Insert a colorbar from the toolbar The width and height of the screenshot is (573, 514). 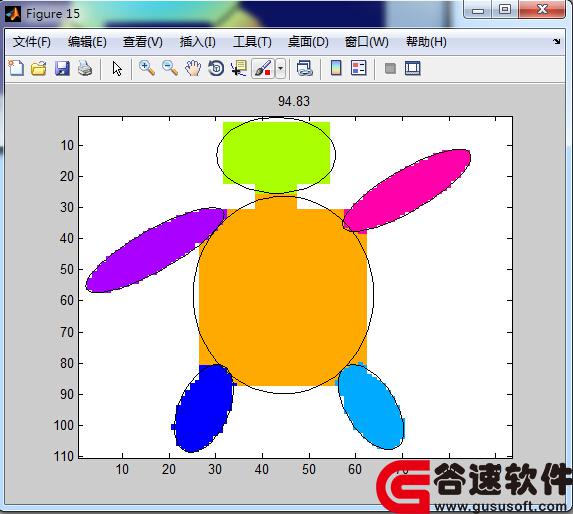point(336,68)
